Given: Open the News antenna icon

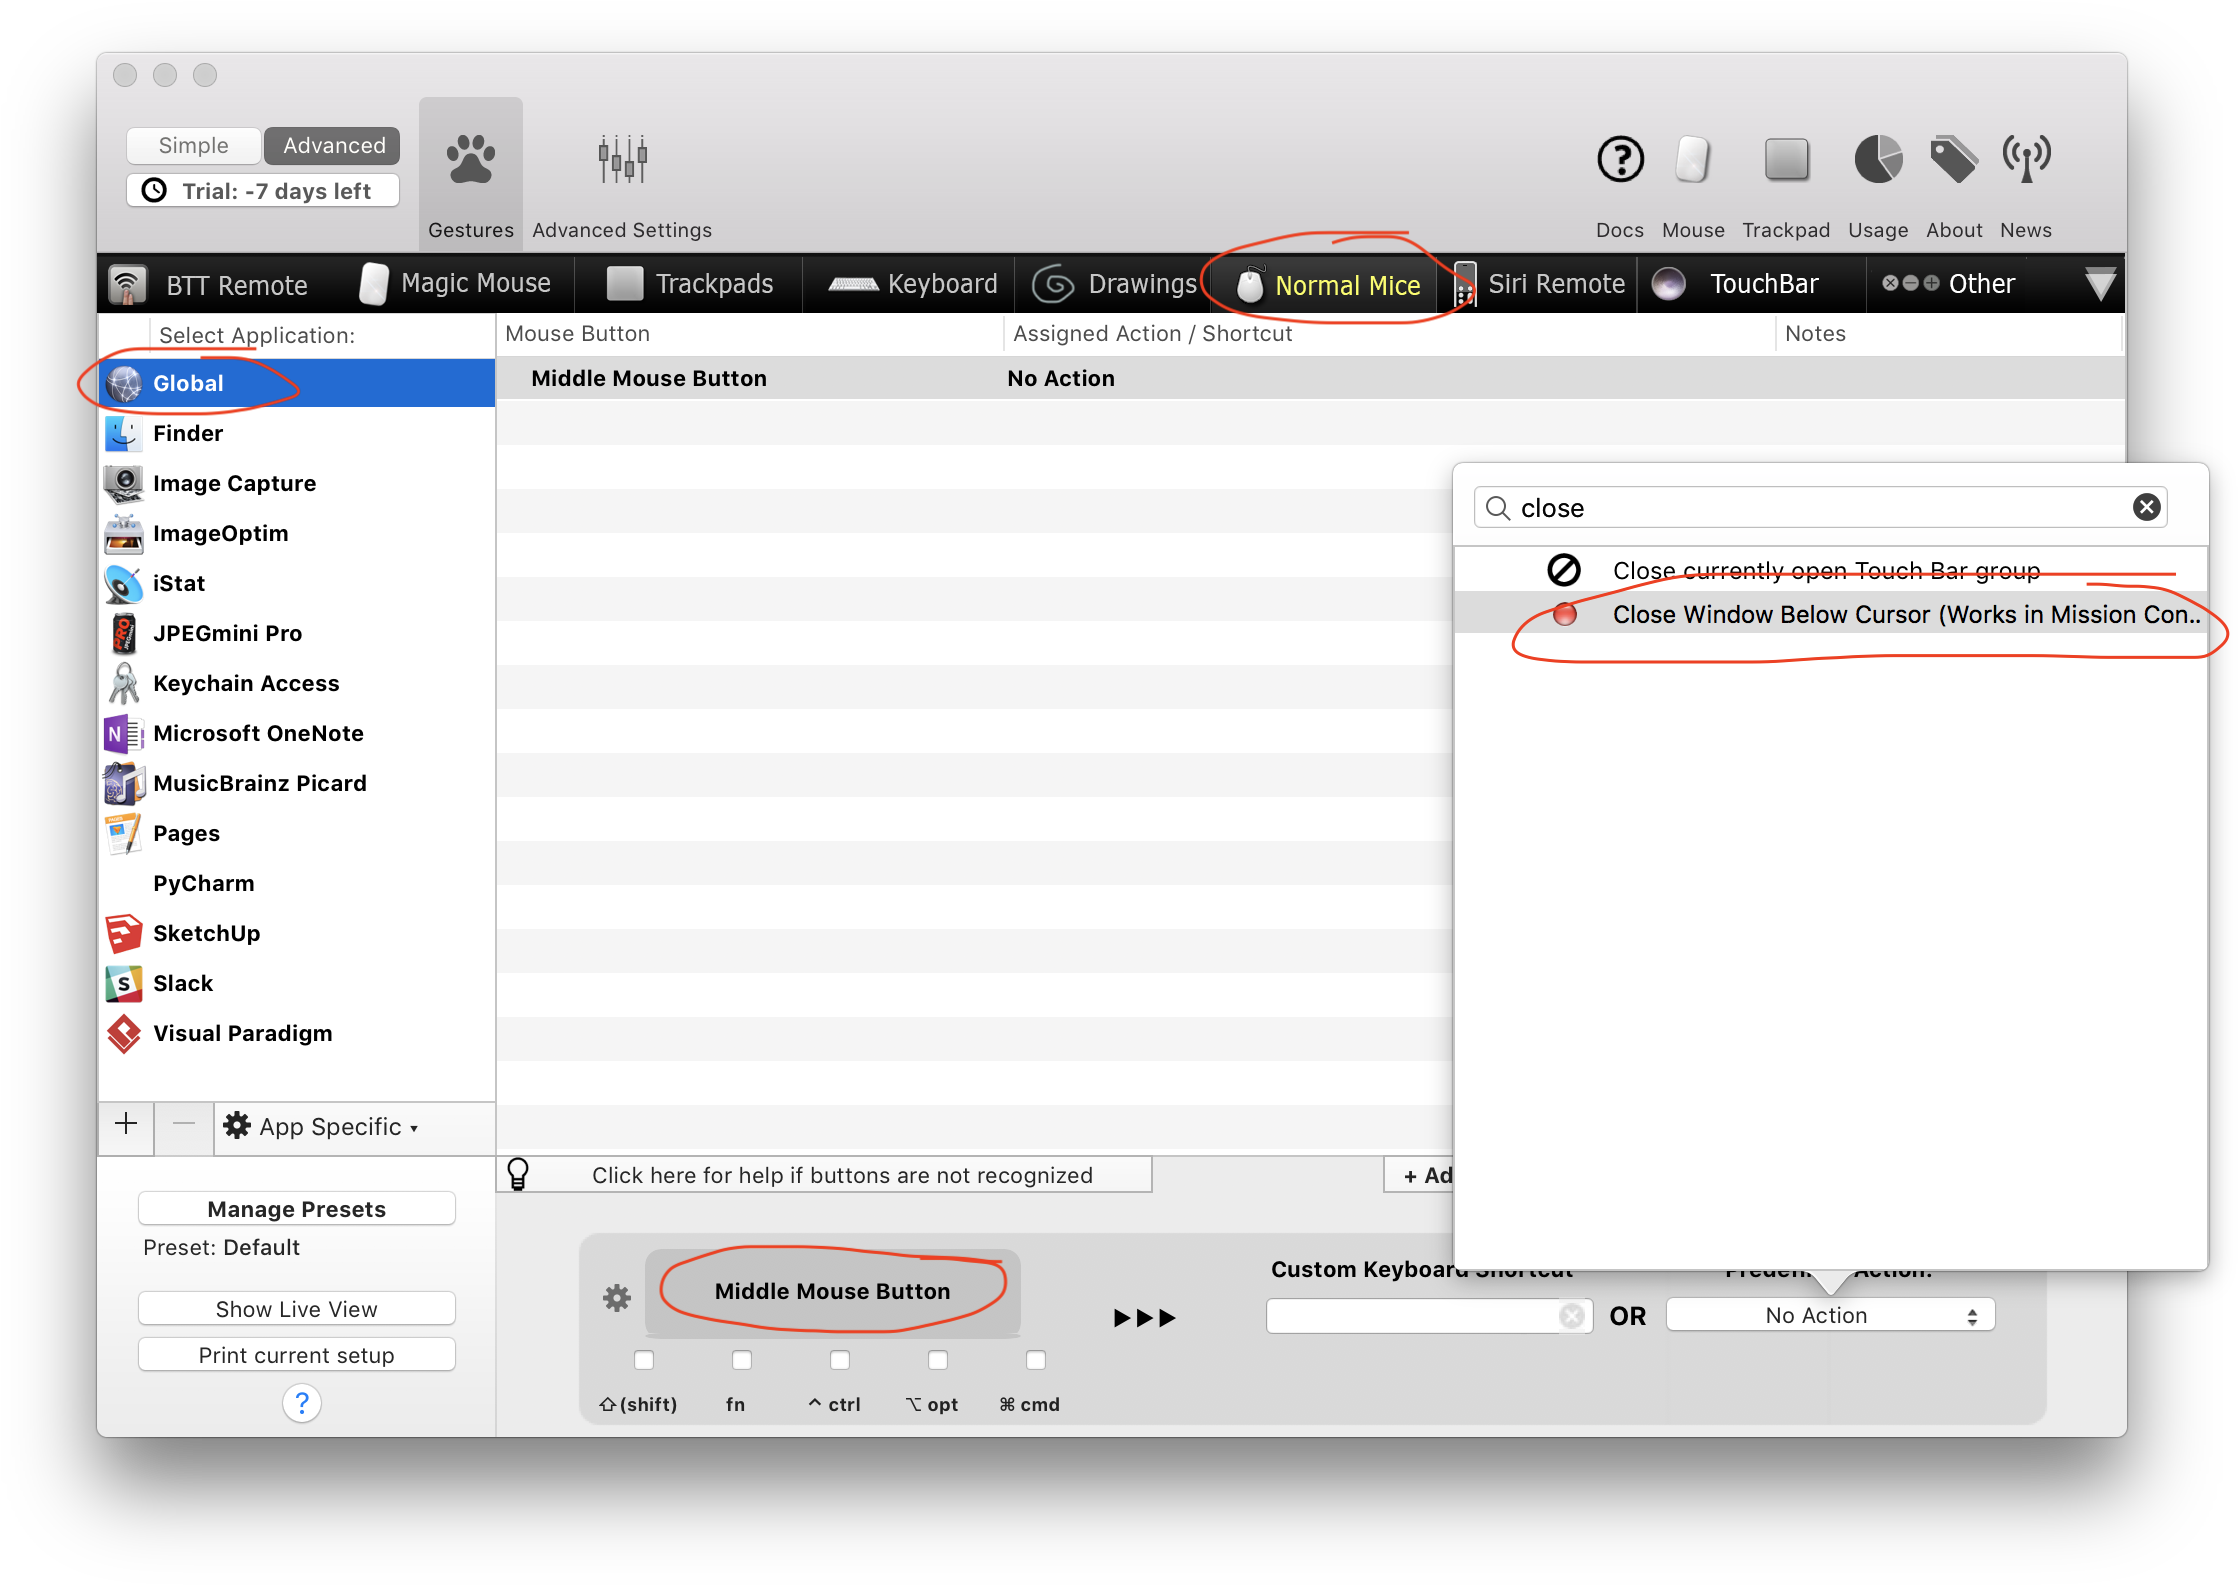Looking at the screenshot, I should (x=2026, y=159).
